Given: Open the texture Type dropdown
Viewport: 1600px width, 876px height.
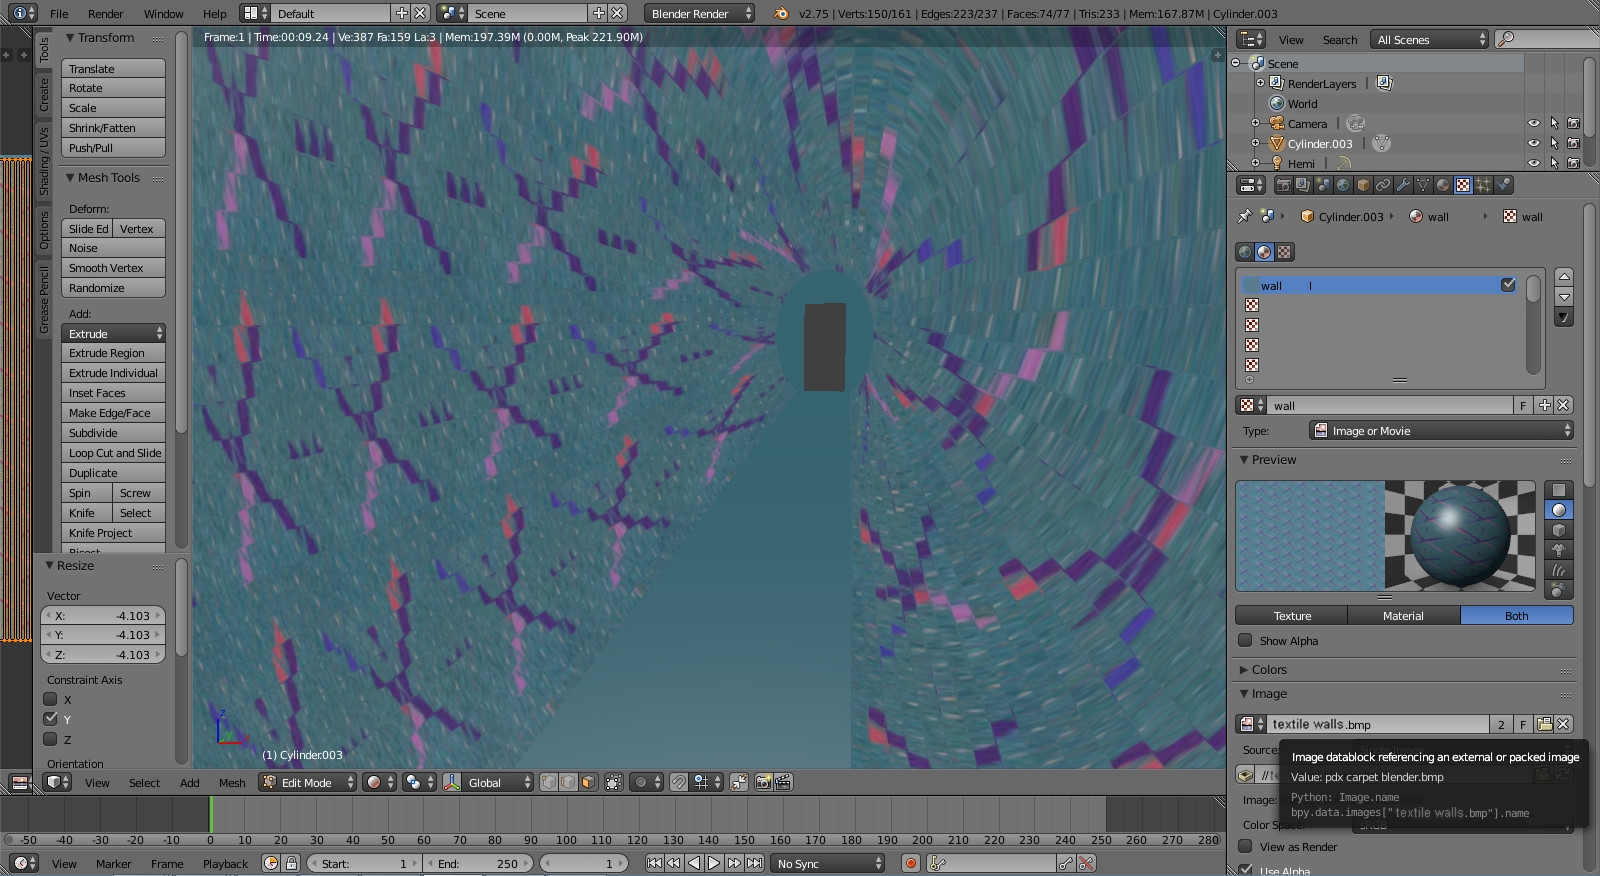Looking at the screenshot, I should point(1441,430).
